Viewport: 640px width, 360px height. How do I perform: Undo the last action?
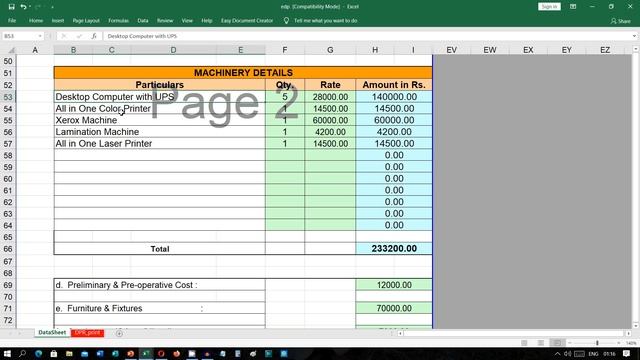(23, 7)
